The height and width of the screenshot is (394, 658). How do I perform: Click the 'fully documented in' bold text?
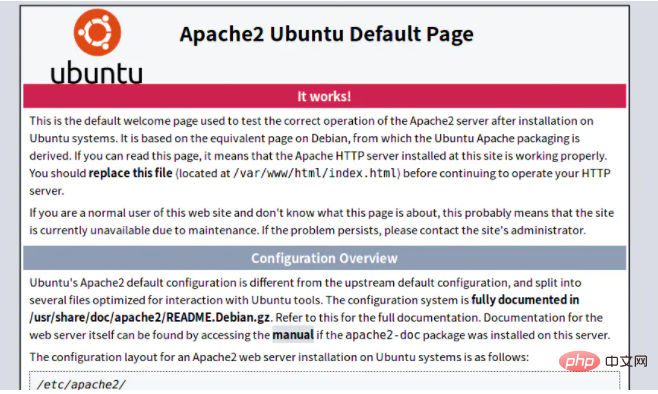525,300
